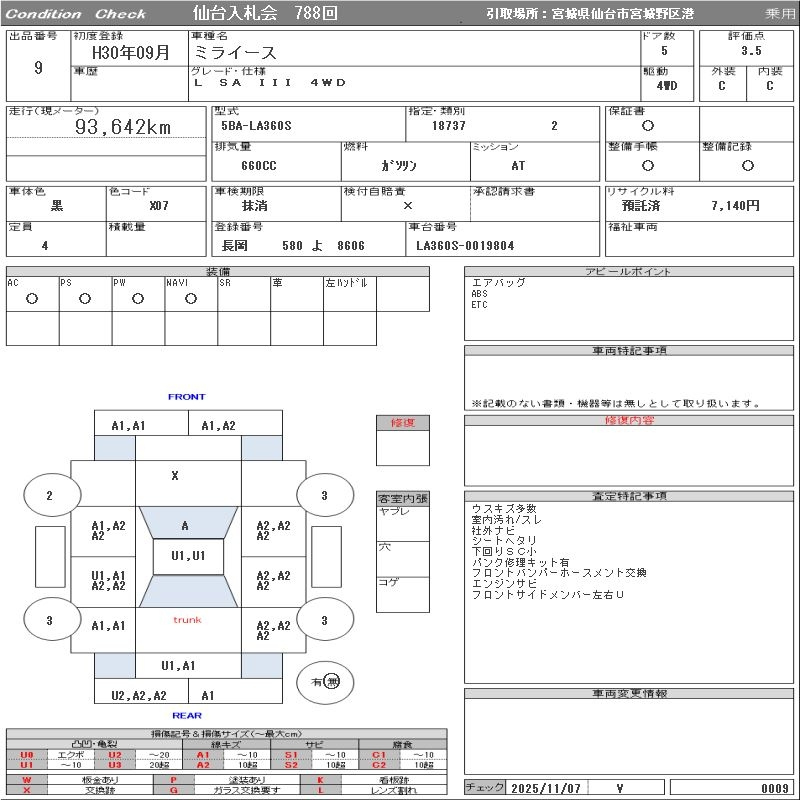The height and width of the screenshot is (800, 800).
Task: Click the U1,U1 roof panel box
Action: coord(188,556)
